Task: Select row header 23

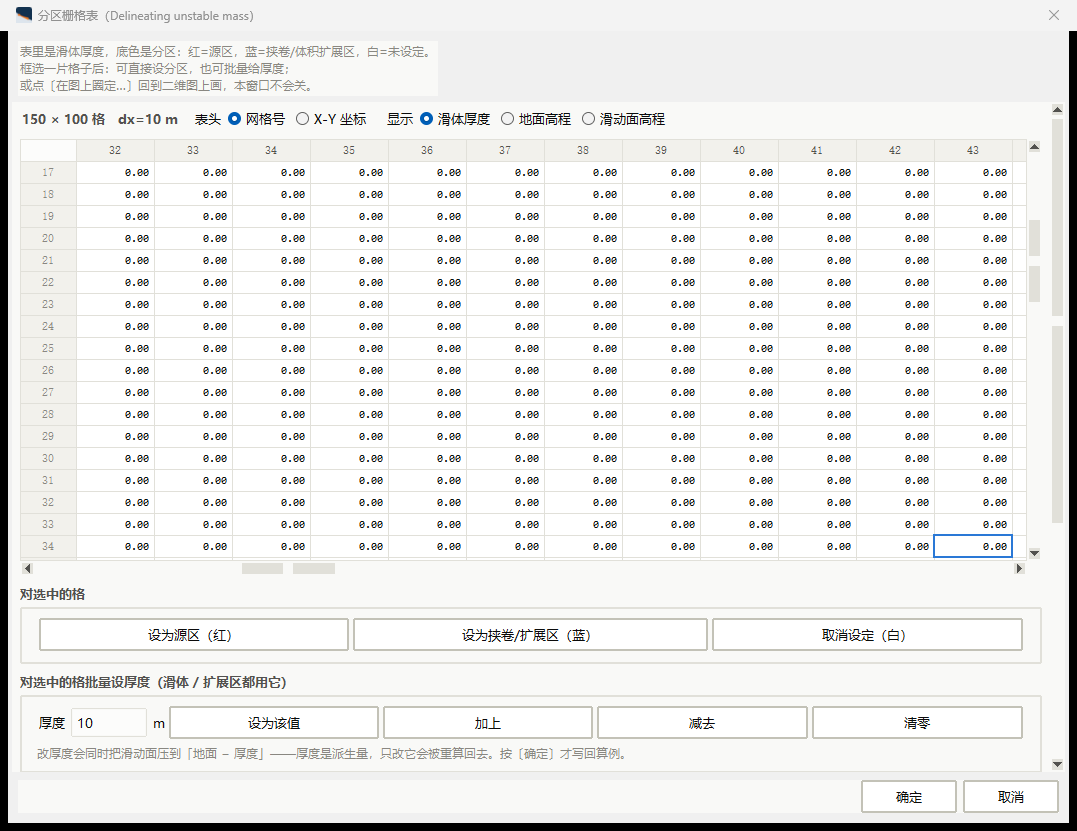Action: tap(48, 304)
